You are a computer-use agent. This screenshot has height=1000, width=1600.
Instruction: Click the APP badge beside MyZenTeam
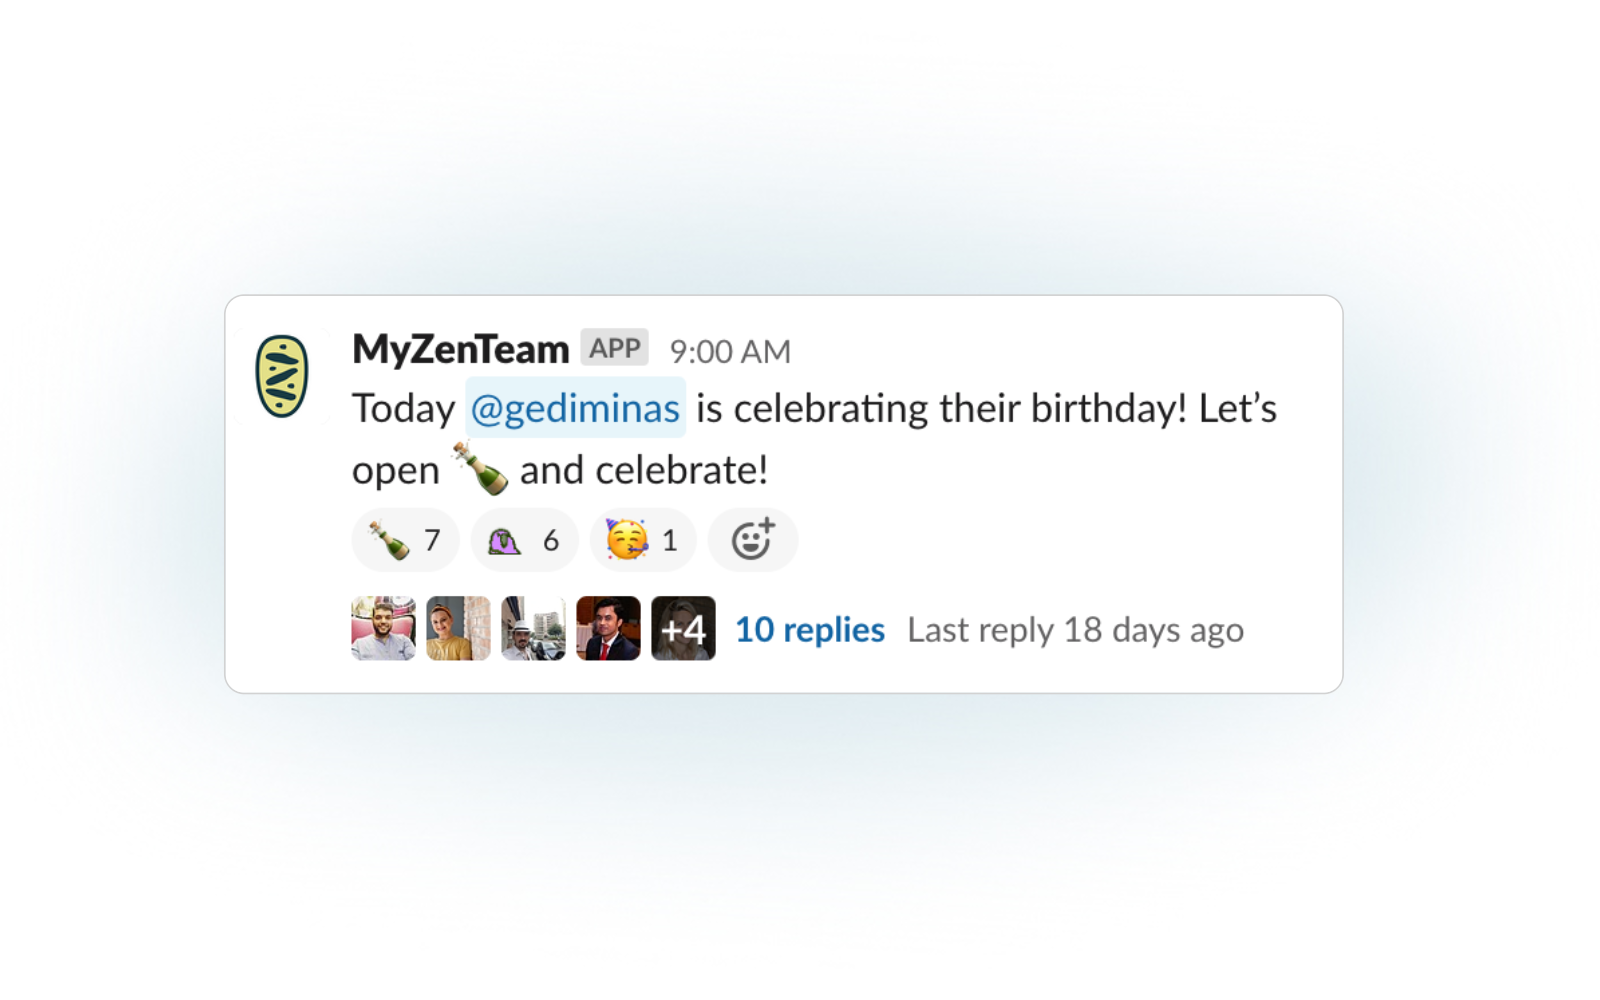pyautogui.click(x=614, y=348)
